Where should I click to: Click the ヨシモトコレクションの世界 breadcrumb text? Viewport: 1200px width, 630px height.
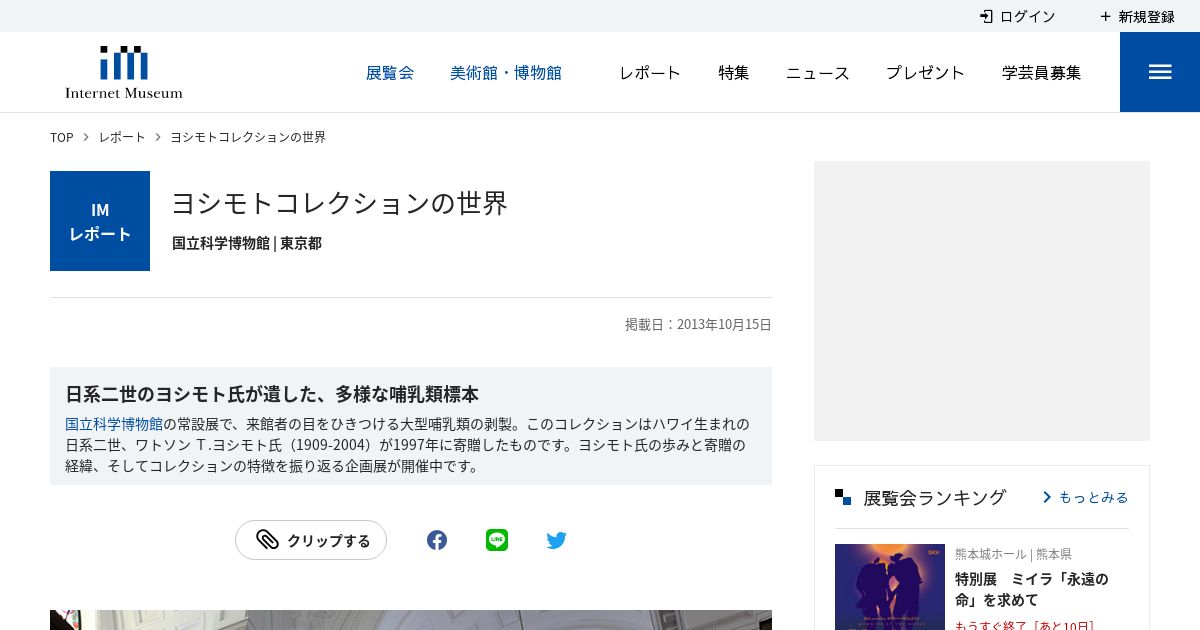248,137
